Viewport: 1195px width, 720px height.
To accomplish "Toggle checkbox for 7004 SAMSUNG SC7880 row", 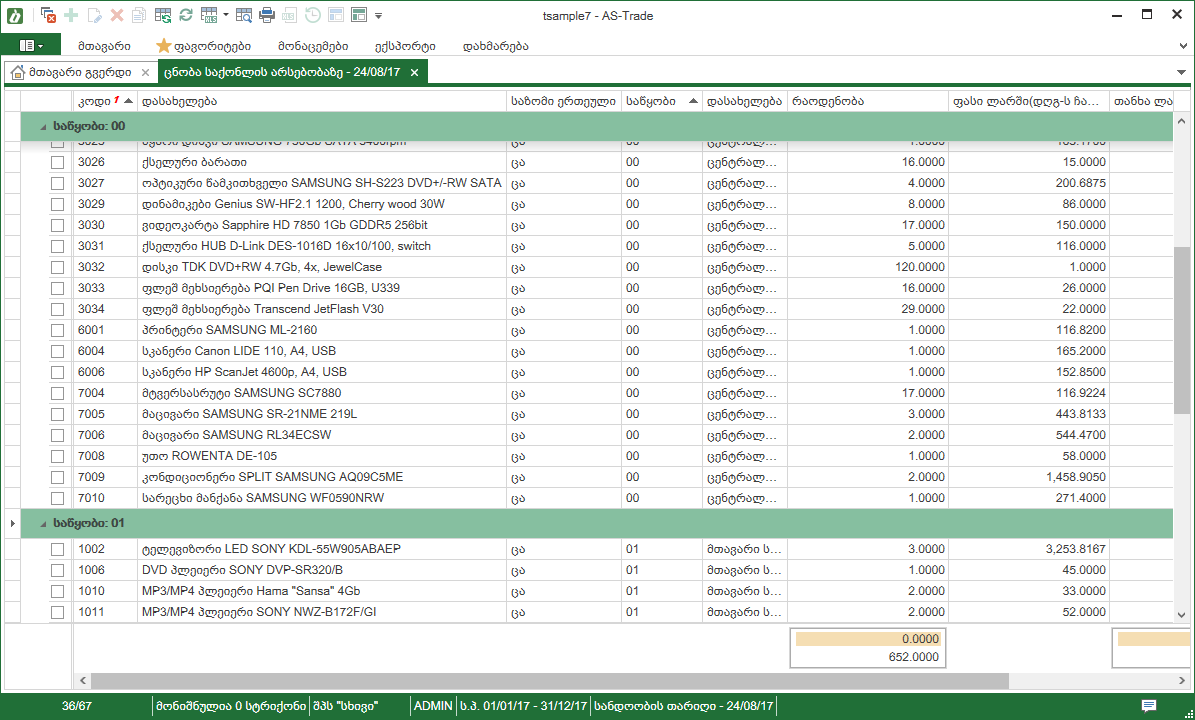I will 57,393.
